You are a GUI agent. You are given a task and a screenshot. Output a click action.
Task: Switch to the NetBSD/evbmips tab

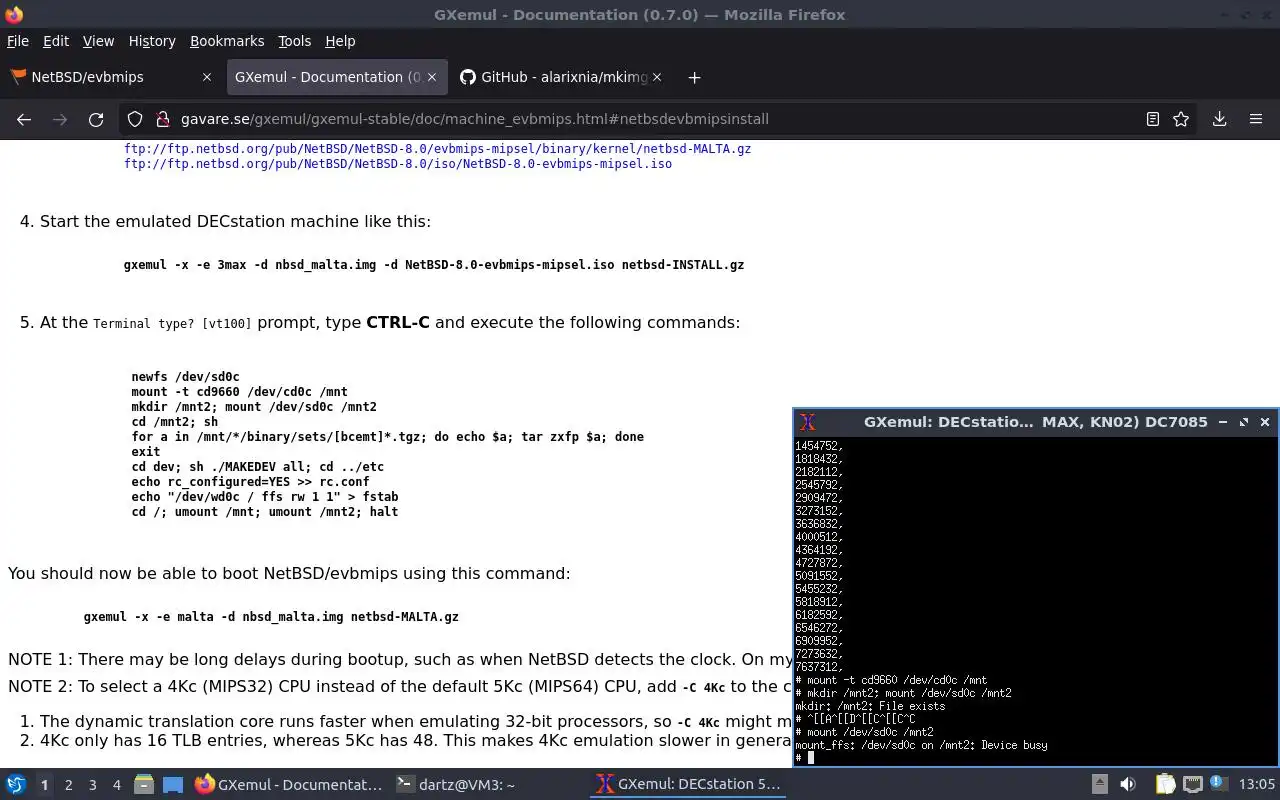tap(111, 77)
